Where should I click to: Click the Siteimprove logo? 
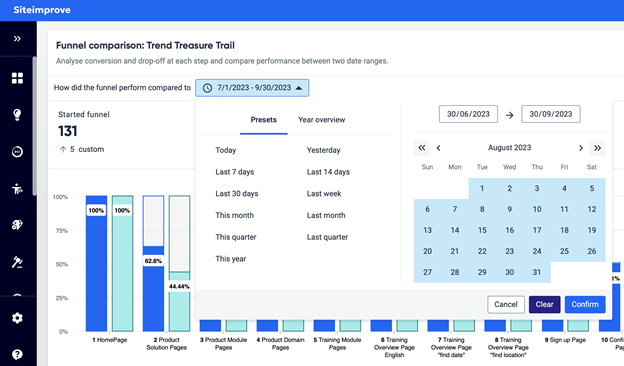pyautogui.click(x=42, y=10)
